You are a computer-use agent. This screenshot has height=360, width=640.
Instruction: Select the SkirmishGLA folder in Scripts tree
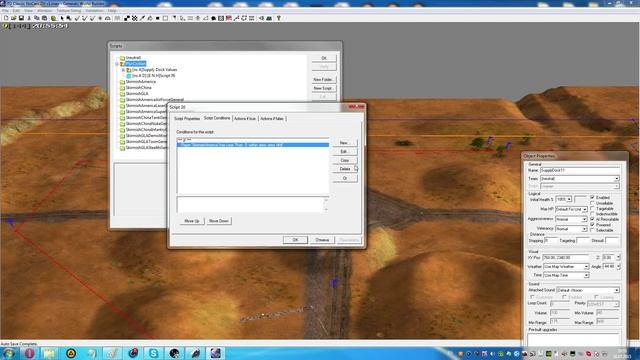[x=137, y=93]
